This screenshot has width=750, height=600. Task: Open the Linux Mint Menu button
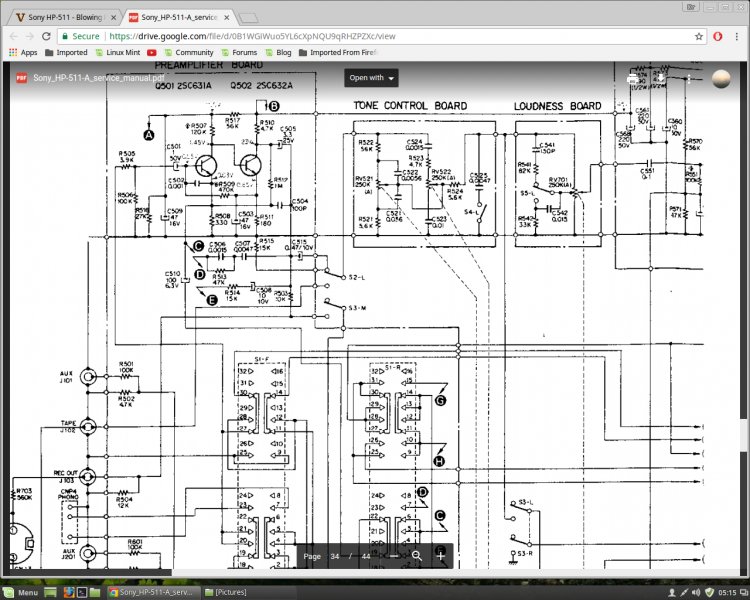[20, 592]
